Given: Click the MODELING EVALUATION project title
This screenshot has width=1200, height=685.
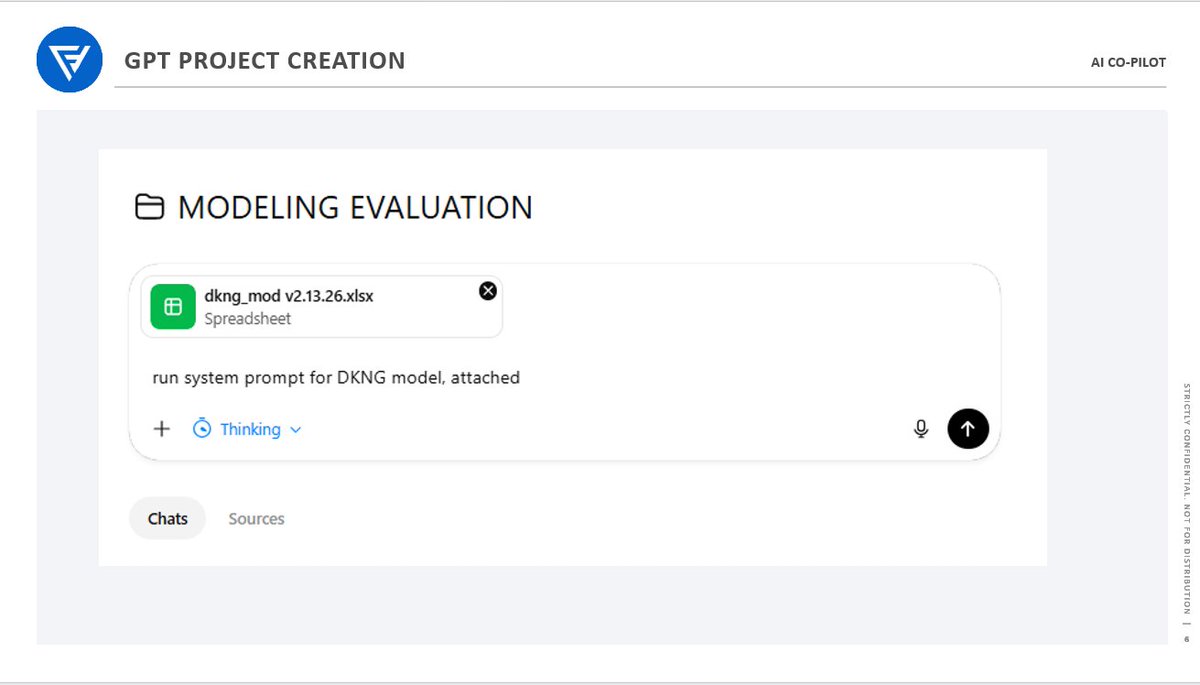Looking at the screenshot, I should pyautogui.click(x=355, y=208).
